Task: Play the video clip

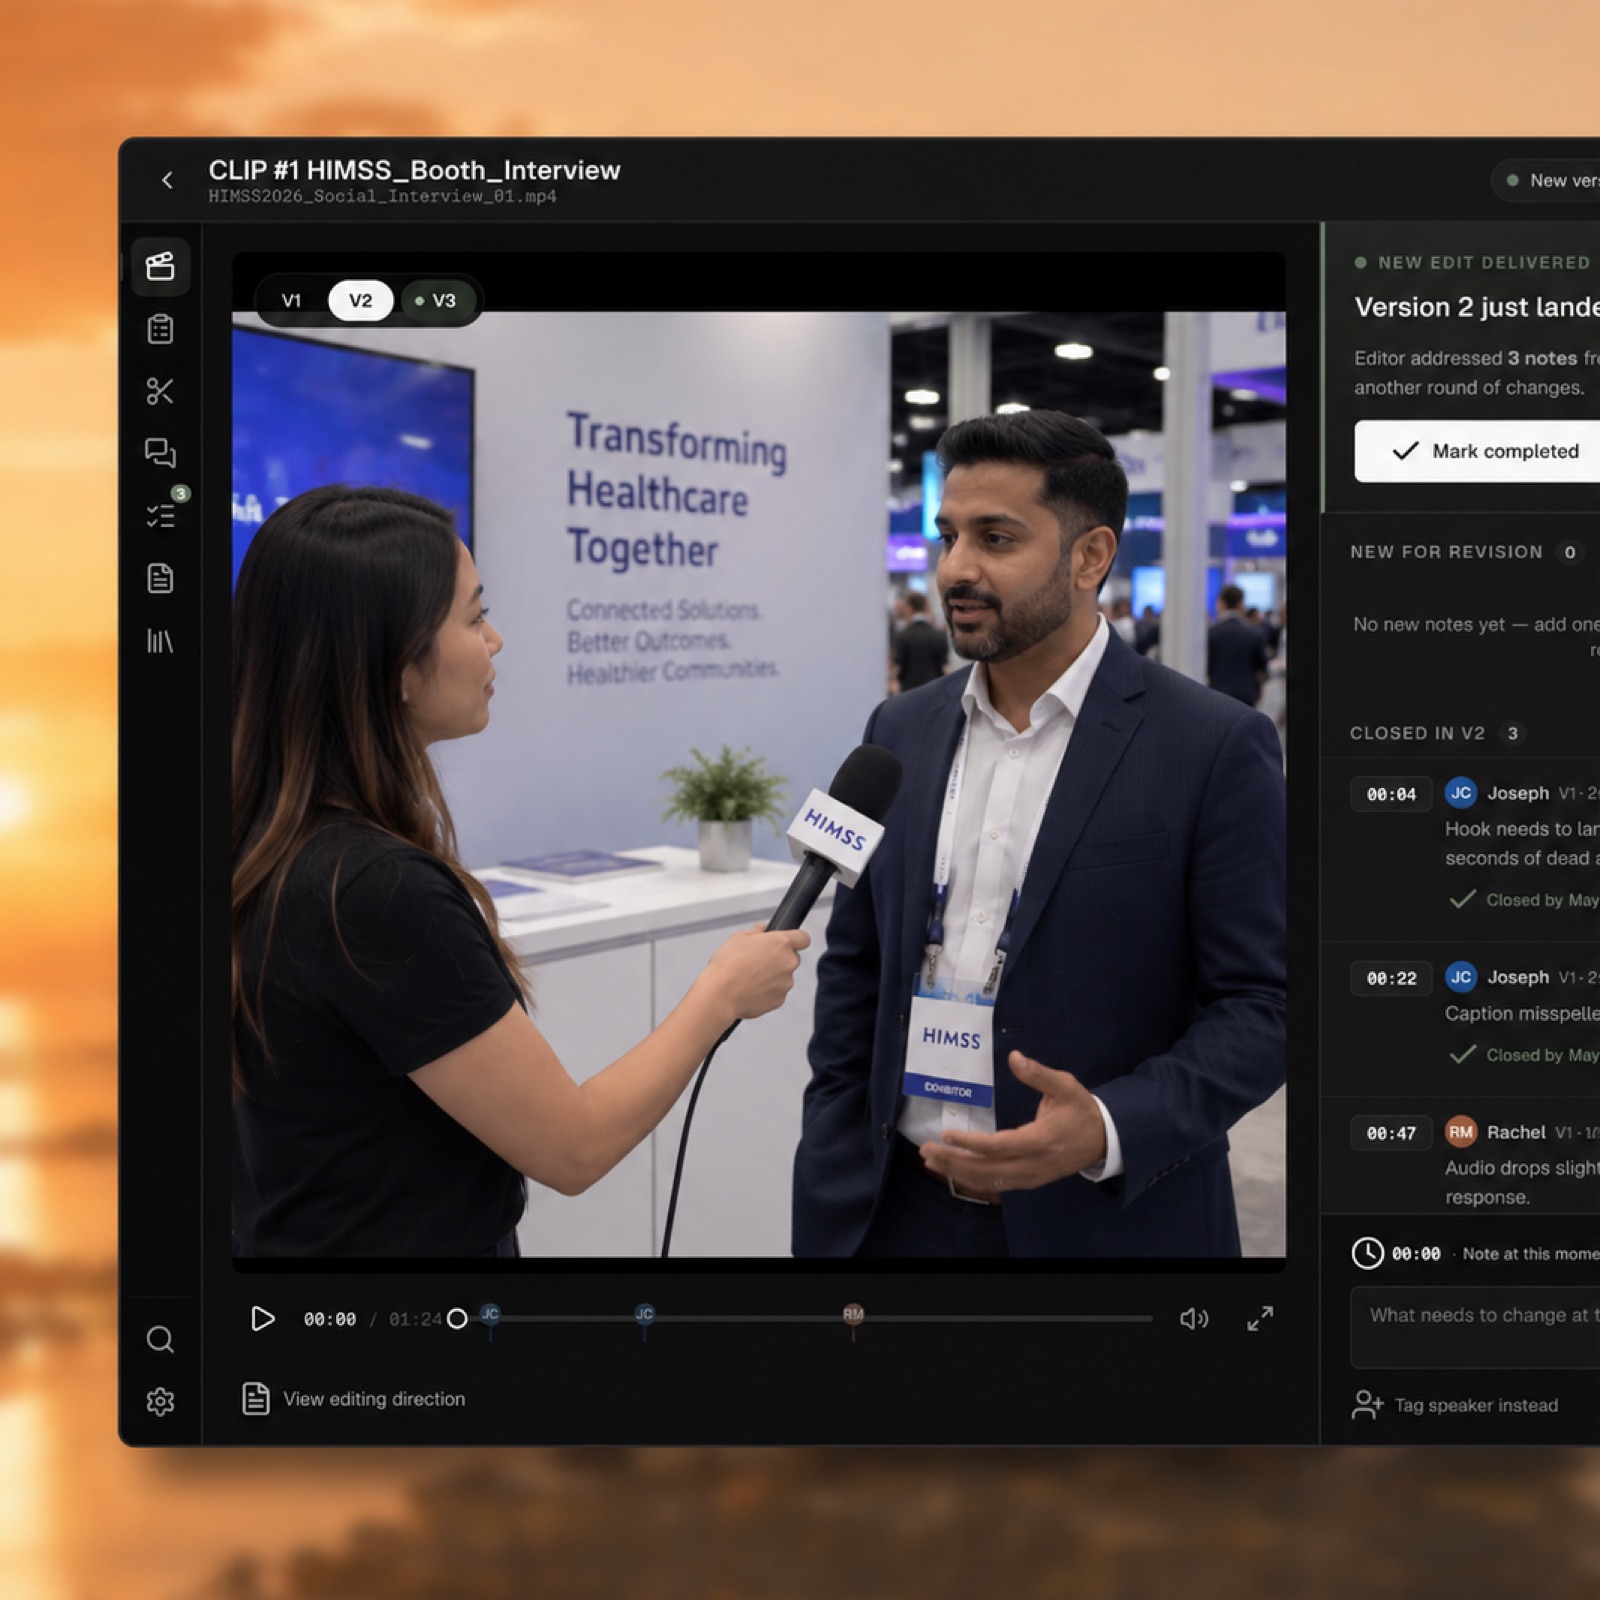Action: tap(262, 1319)
